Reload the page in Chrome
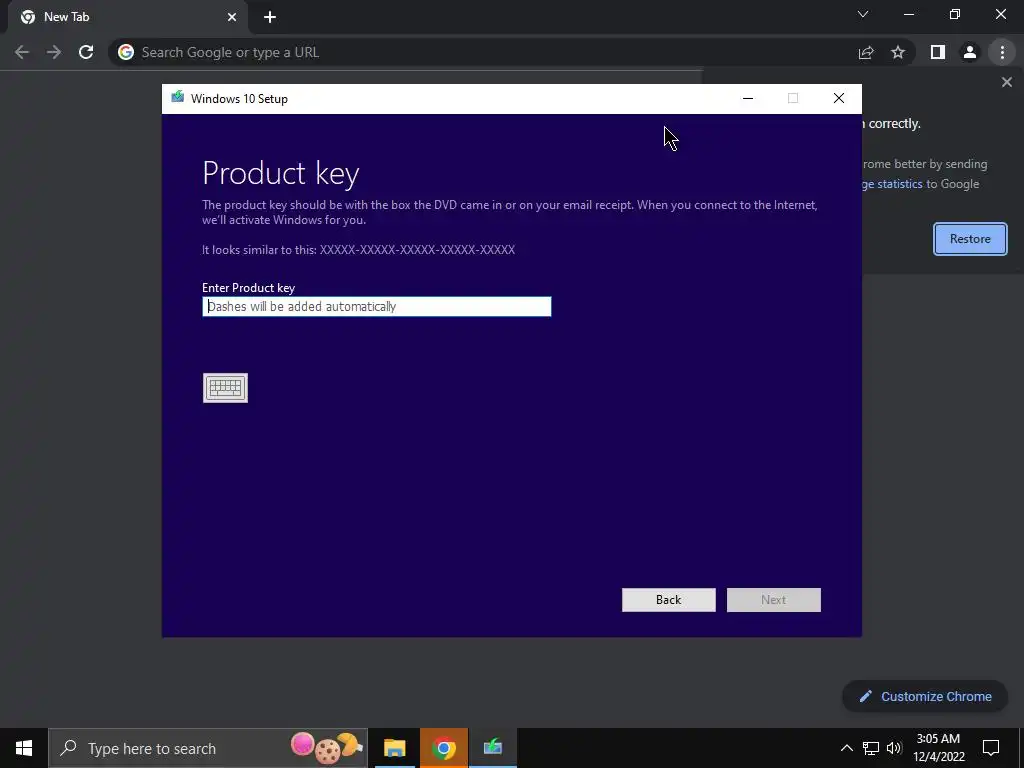Viewport: 1024px width, 768px height. [x=86, y=52]
